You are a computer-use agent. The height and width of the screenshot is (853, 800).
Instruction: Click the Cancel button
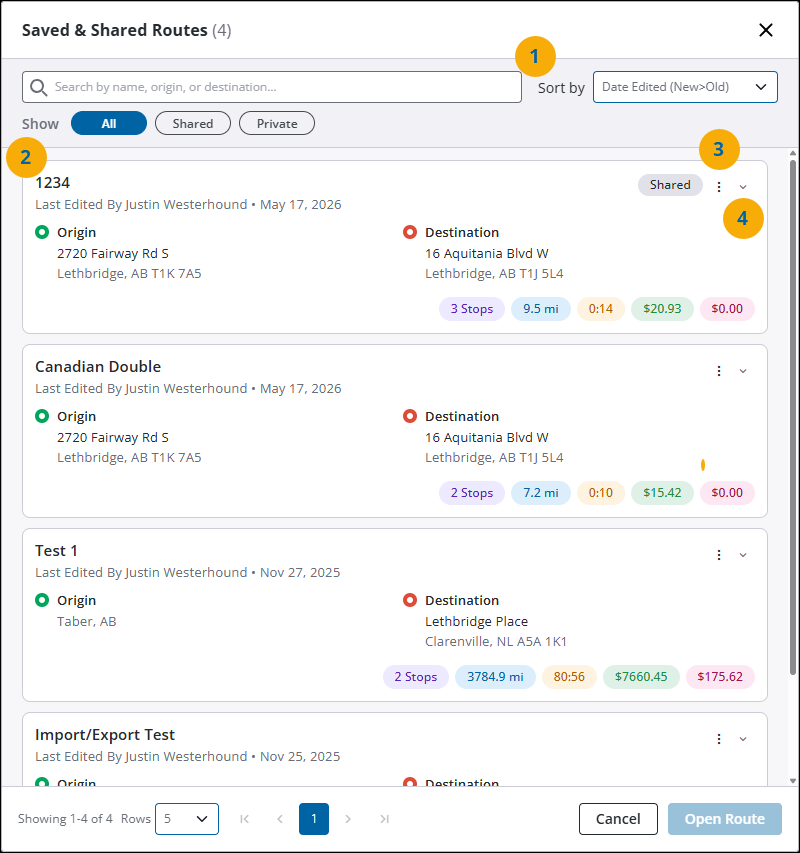pos(618,819)
